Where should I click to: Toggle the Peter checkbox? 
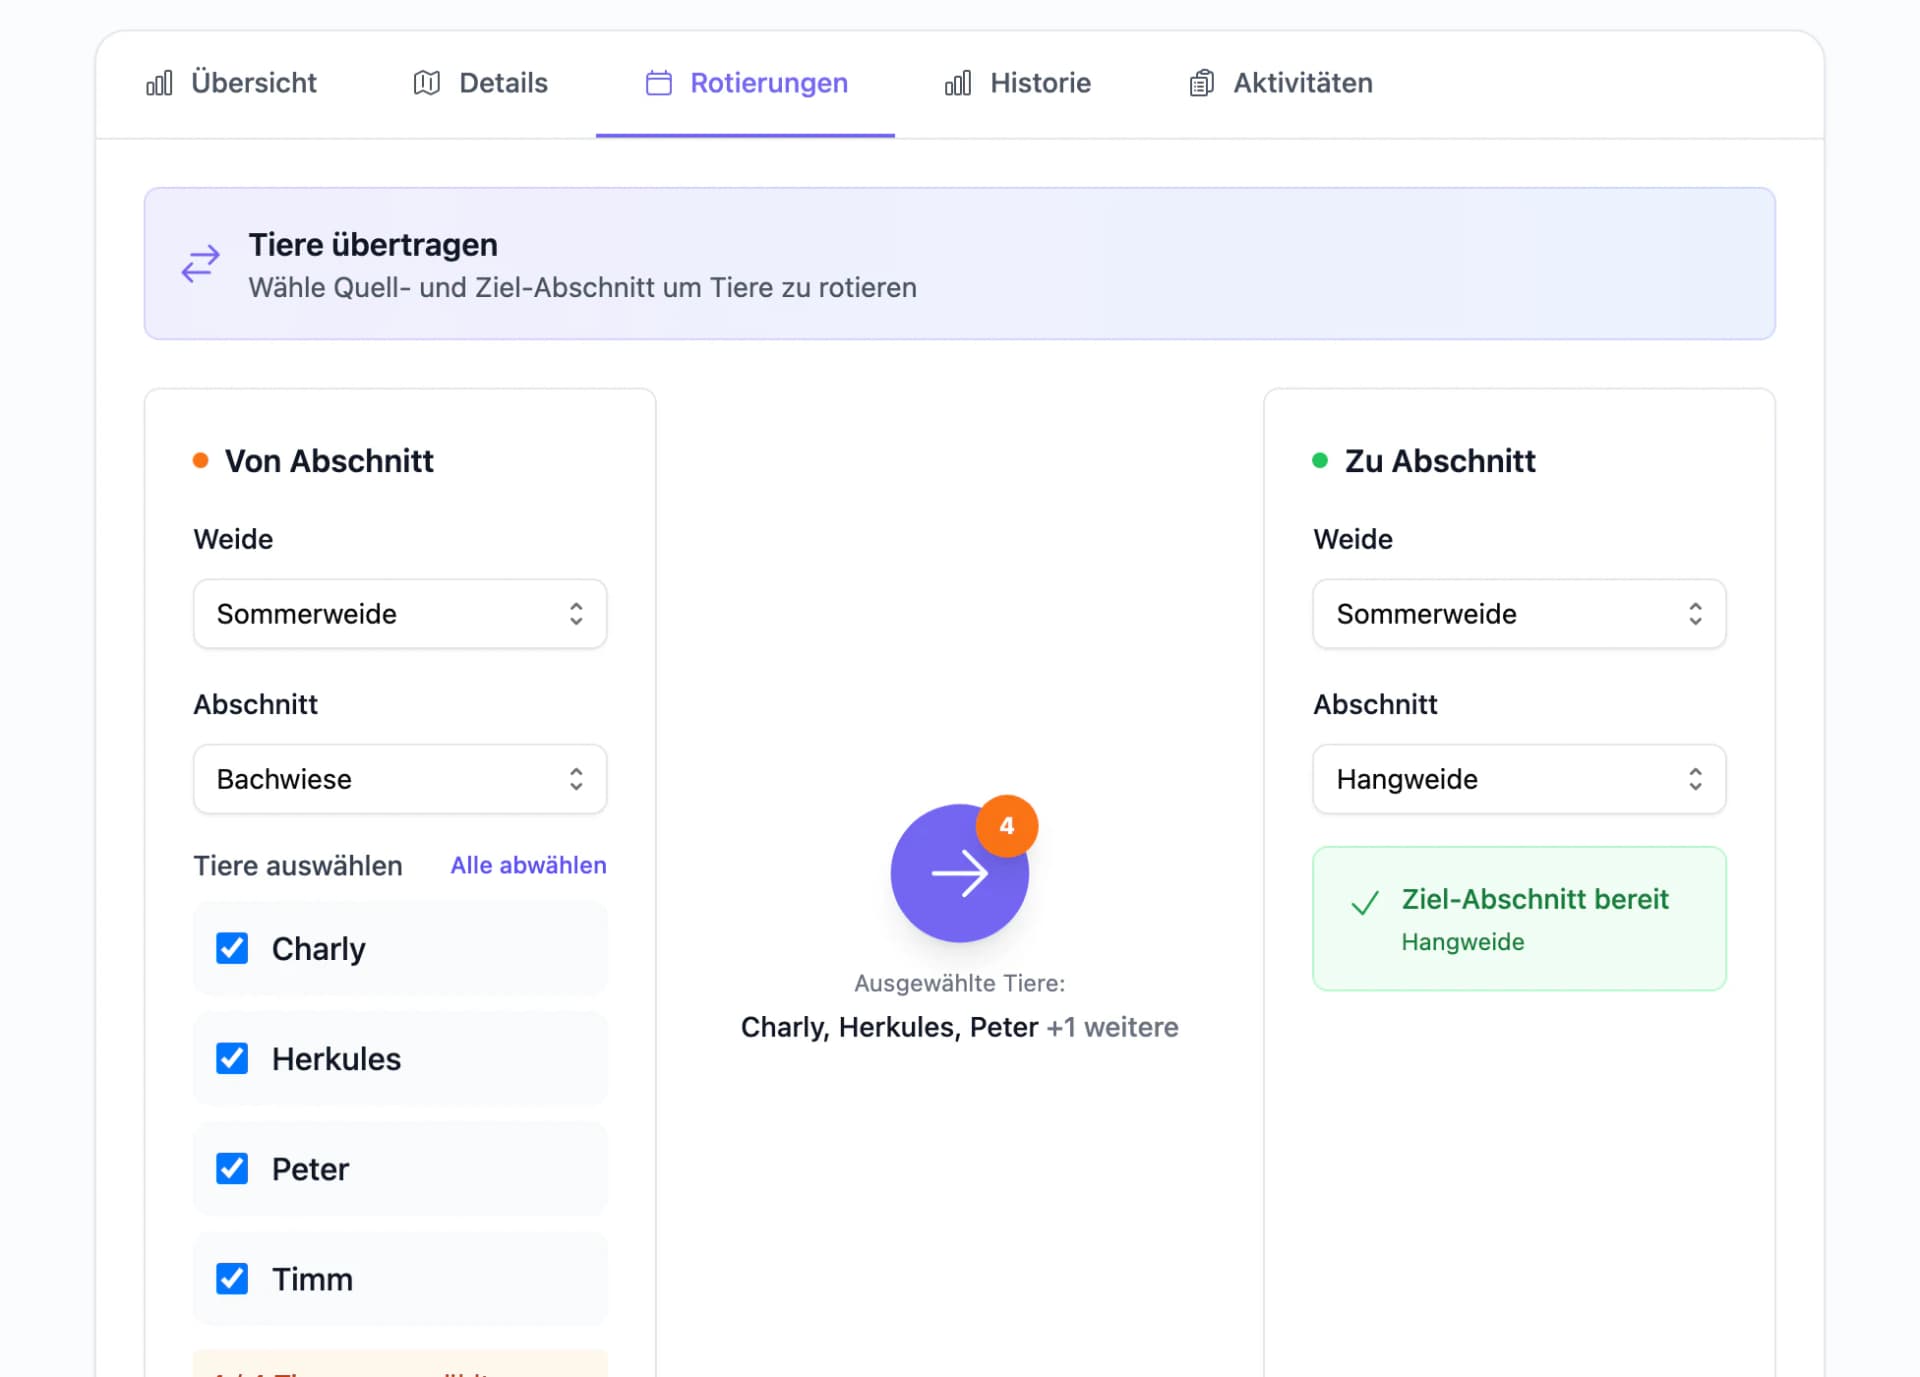pos(232,1168)
